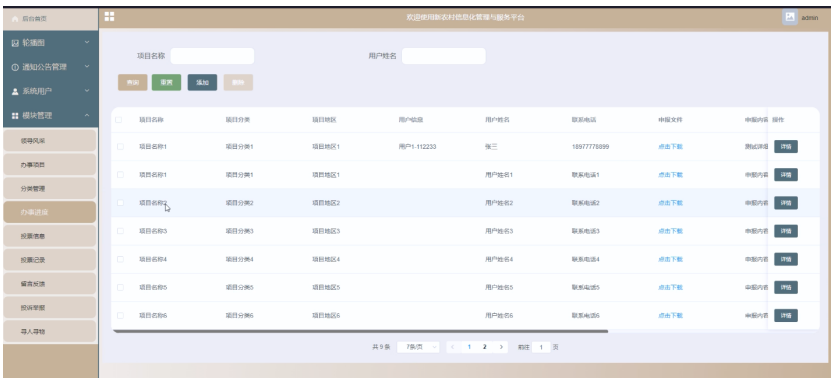Click the 用户姓名 search input field

point(444,56)
